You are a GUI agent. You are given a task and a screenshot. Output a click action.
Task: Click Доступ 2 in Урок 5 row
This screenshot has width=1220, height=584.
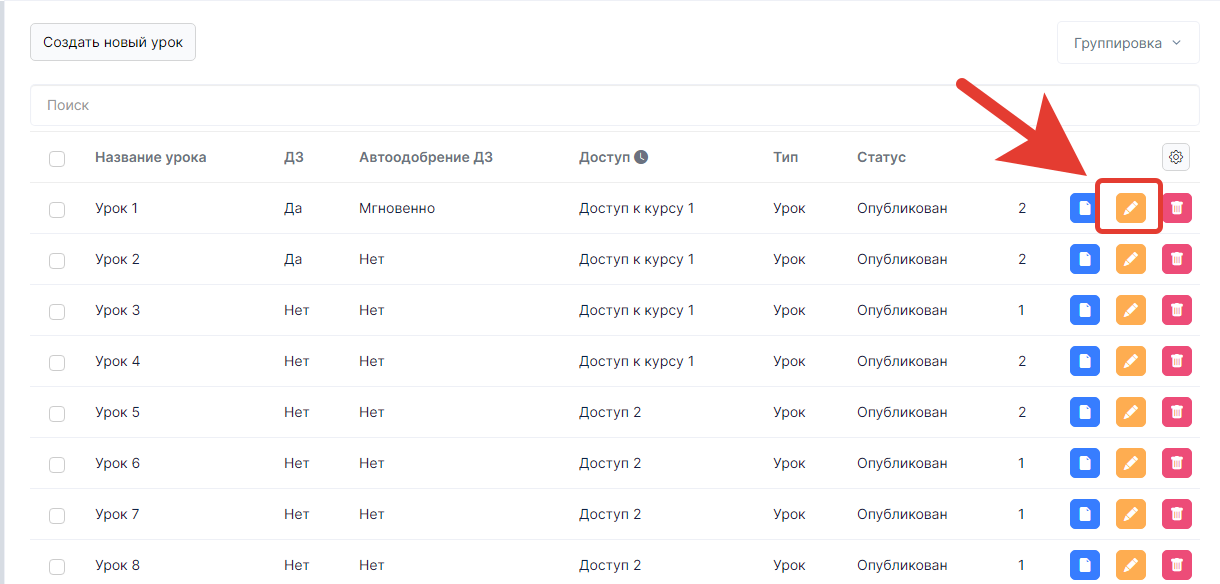coord(610,412)
